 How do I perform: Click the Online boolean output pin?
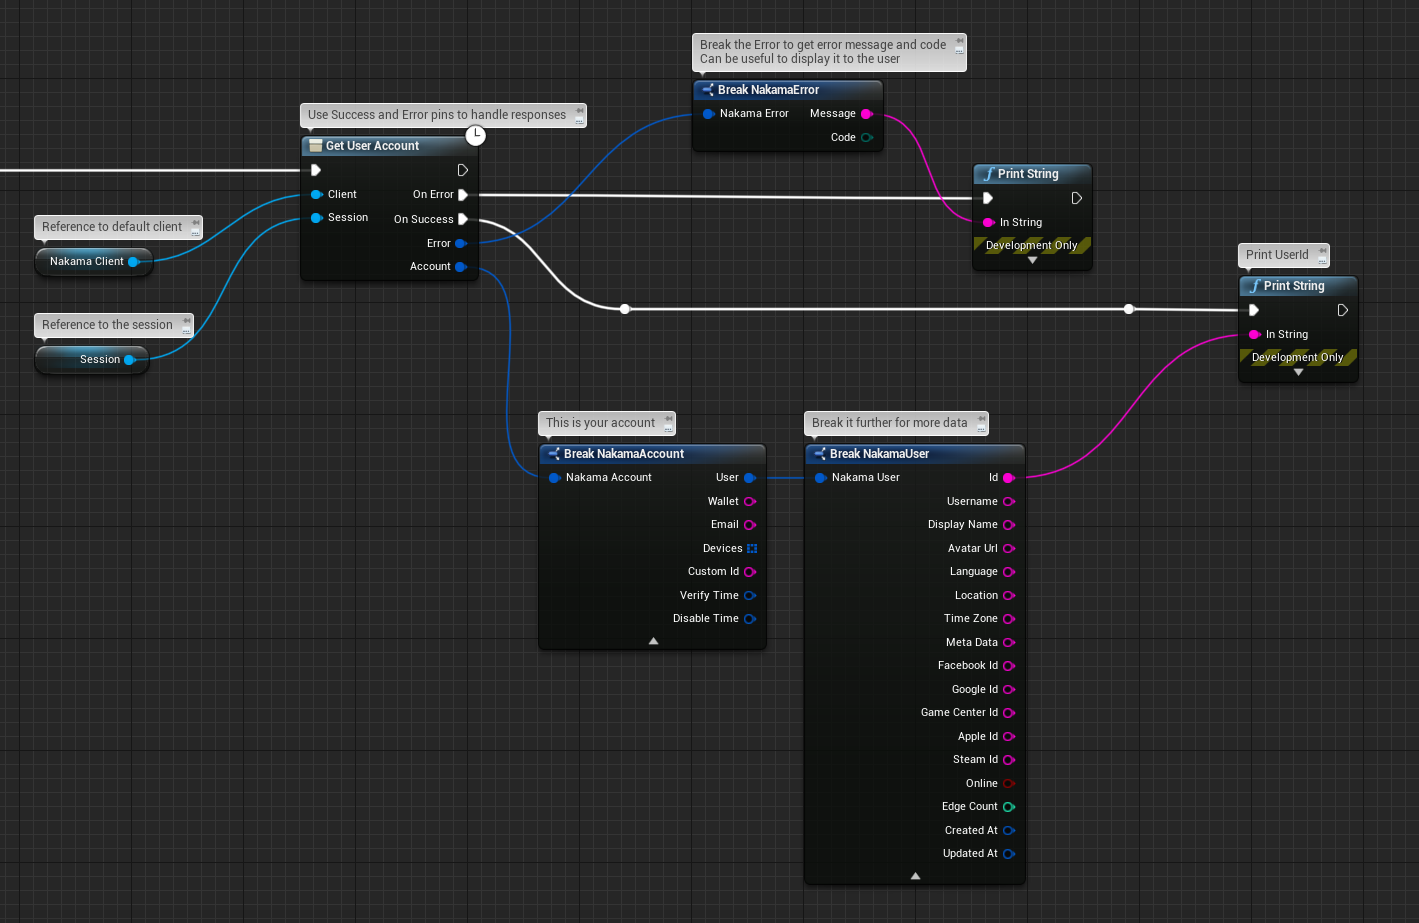click(x=1009, y=784)
